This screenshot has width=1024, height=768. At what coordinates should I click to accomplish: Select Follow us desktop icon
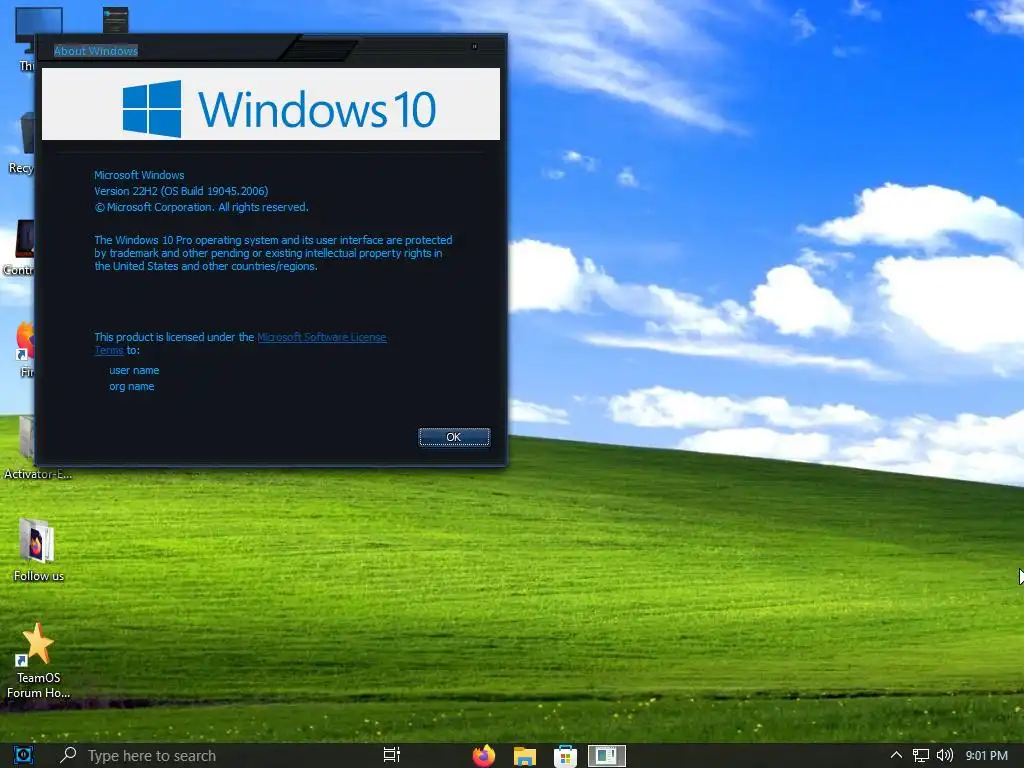pos(38,549)
